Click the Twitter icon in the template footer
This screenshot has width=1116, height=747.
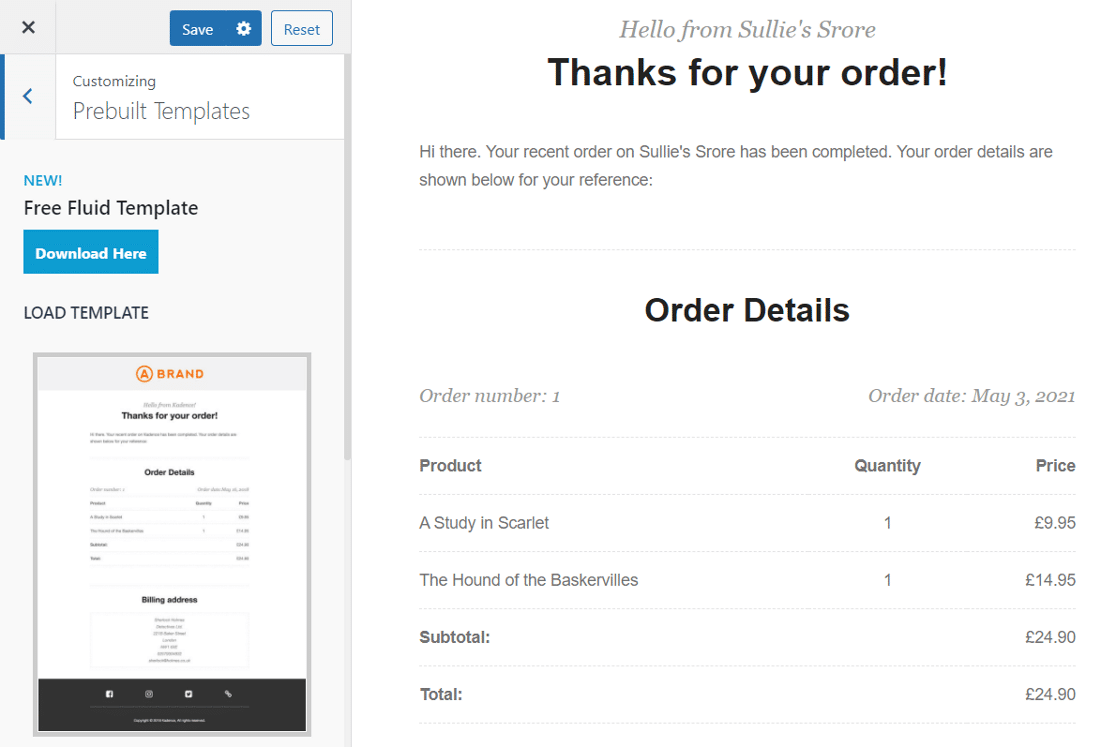click(x=187, y=694)
